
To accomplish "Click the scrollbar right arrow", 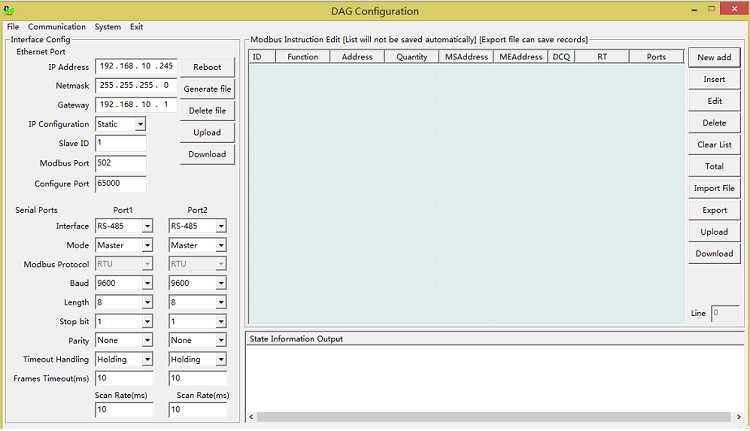I will [x=738, y=417].
